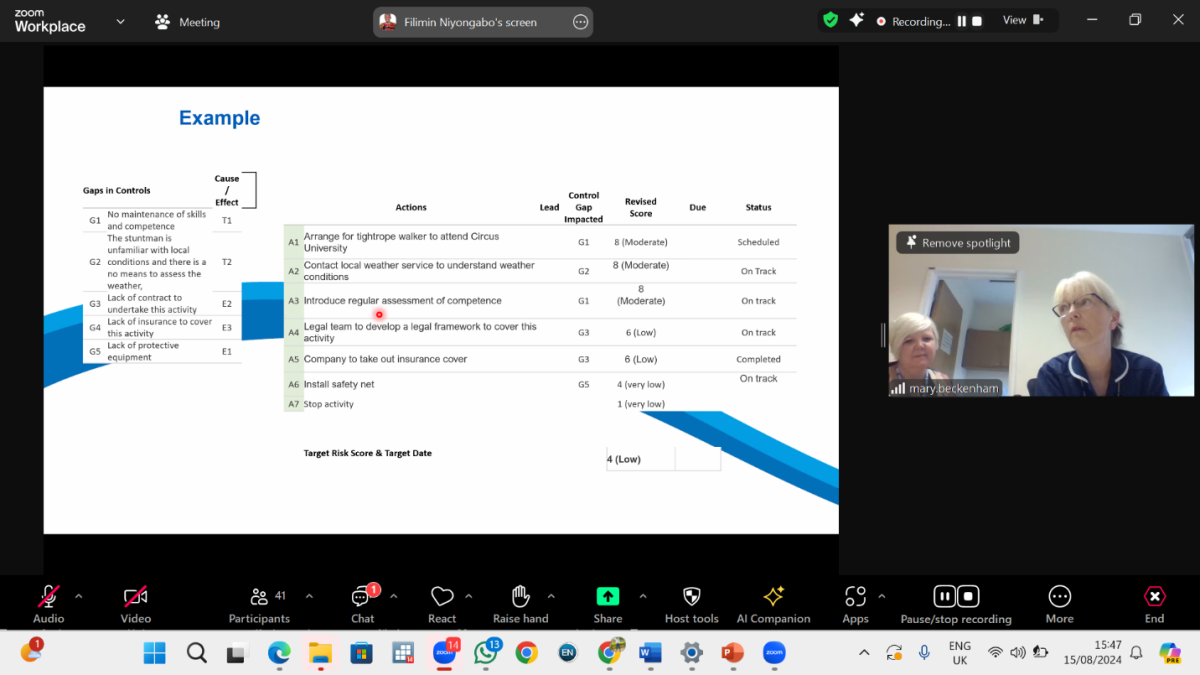Stop recording in the bottom toolbar
1200x675 pixels.
point(968,596)
